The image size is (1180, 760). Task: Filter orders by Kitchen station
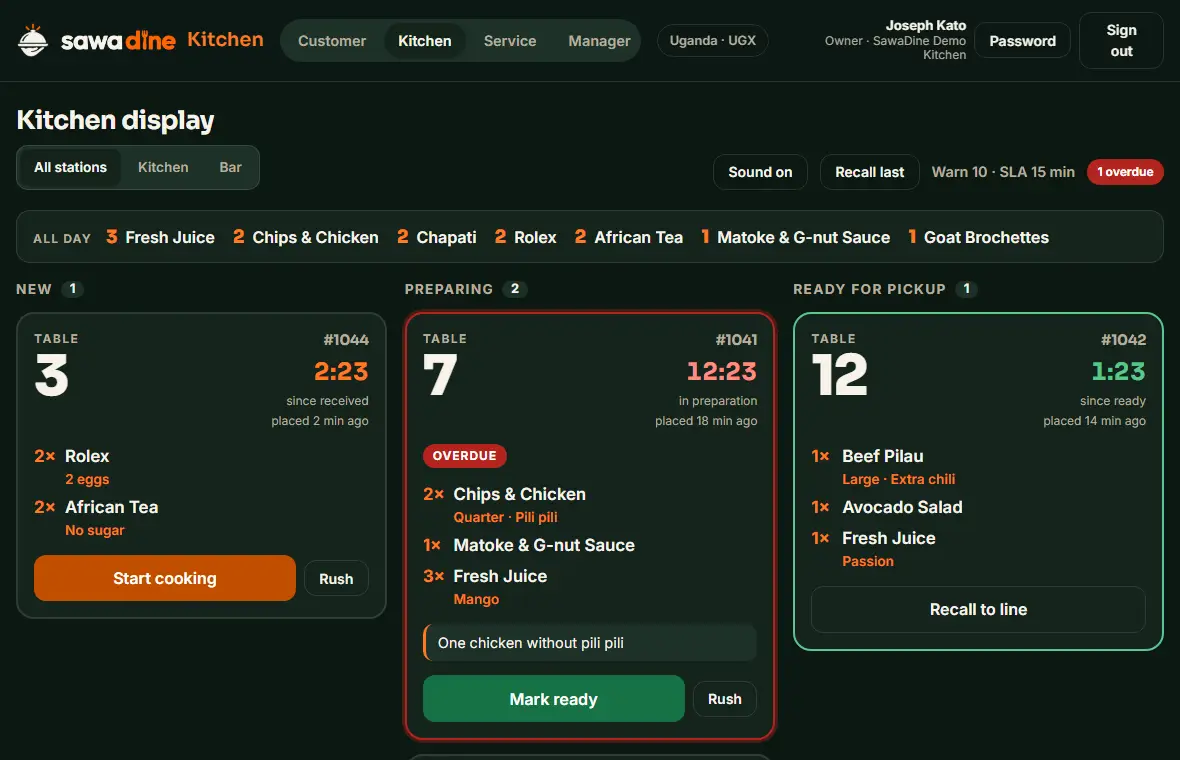point(163,167)
